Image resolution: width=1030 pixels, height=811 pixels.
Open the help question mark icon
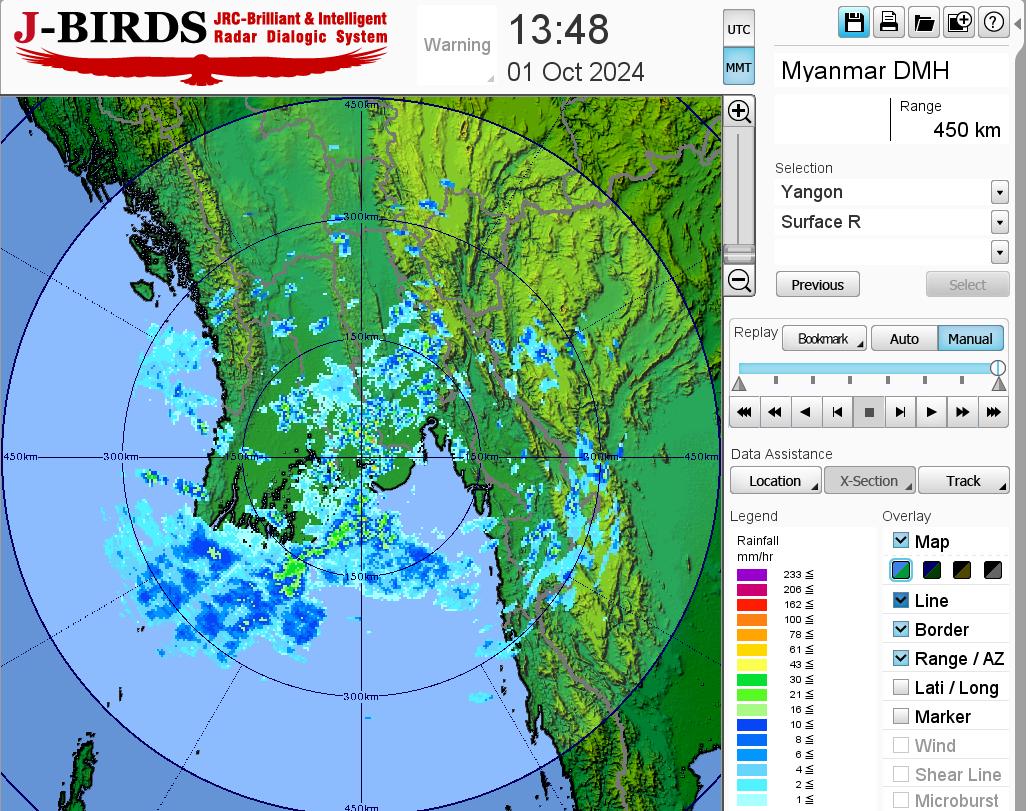pyautogui.click(x=993, y=23)
